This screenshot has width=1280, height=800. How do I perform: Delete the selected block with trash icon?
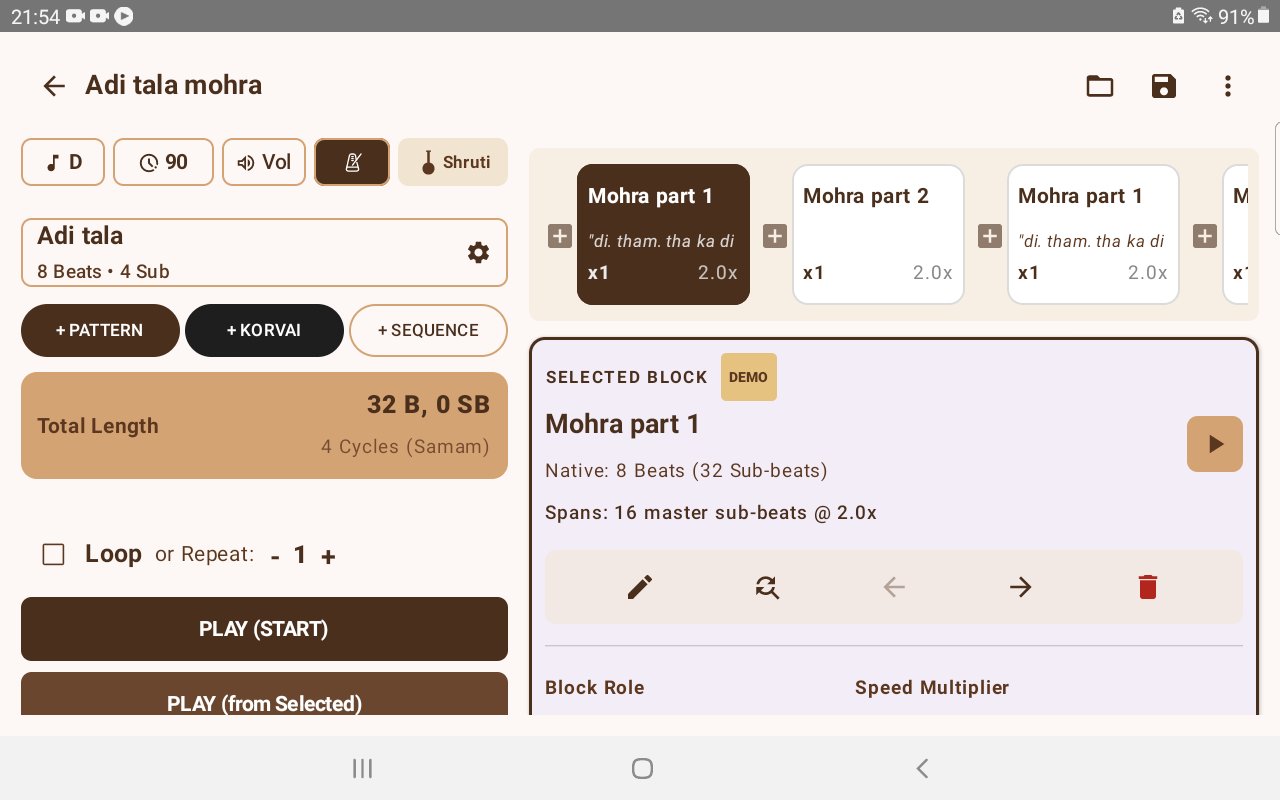pos(1148,587)
